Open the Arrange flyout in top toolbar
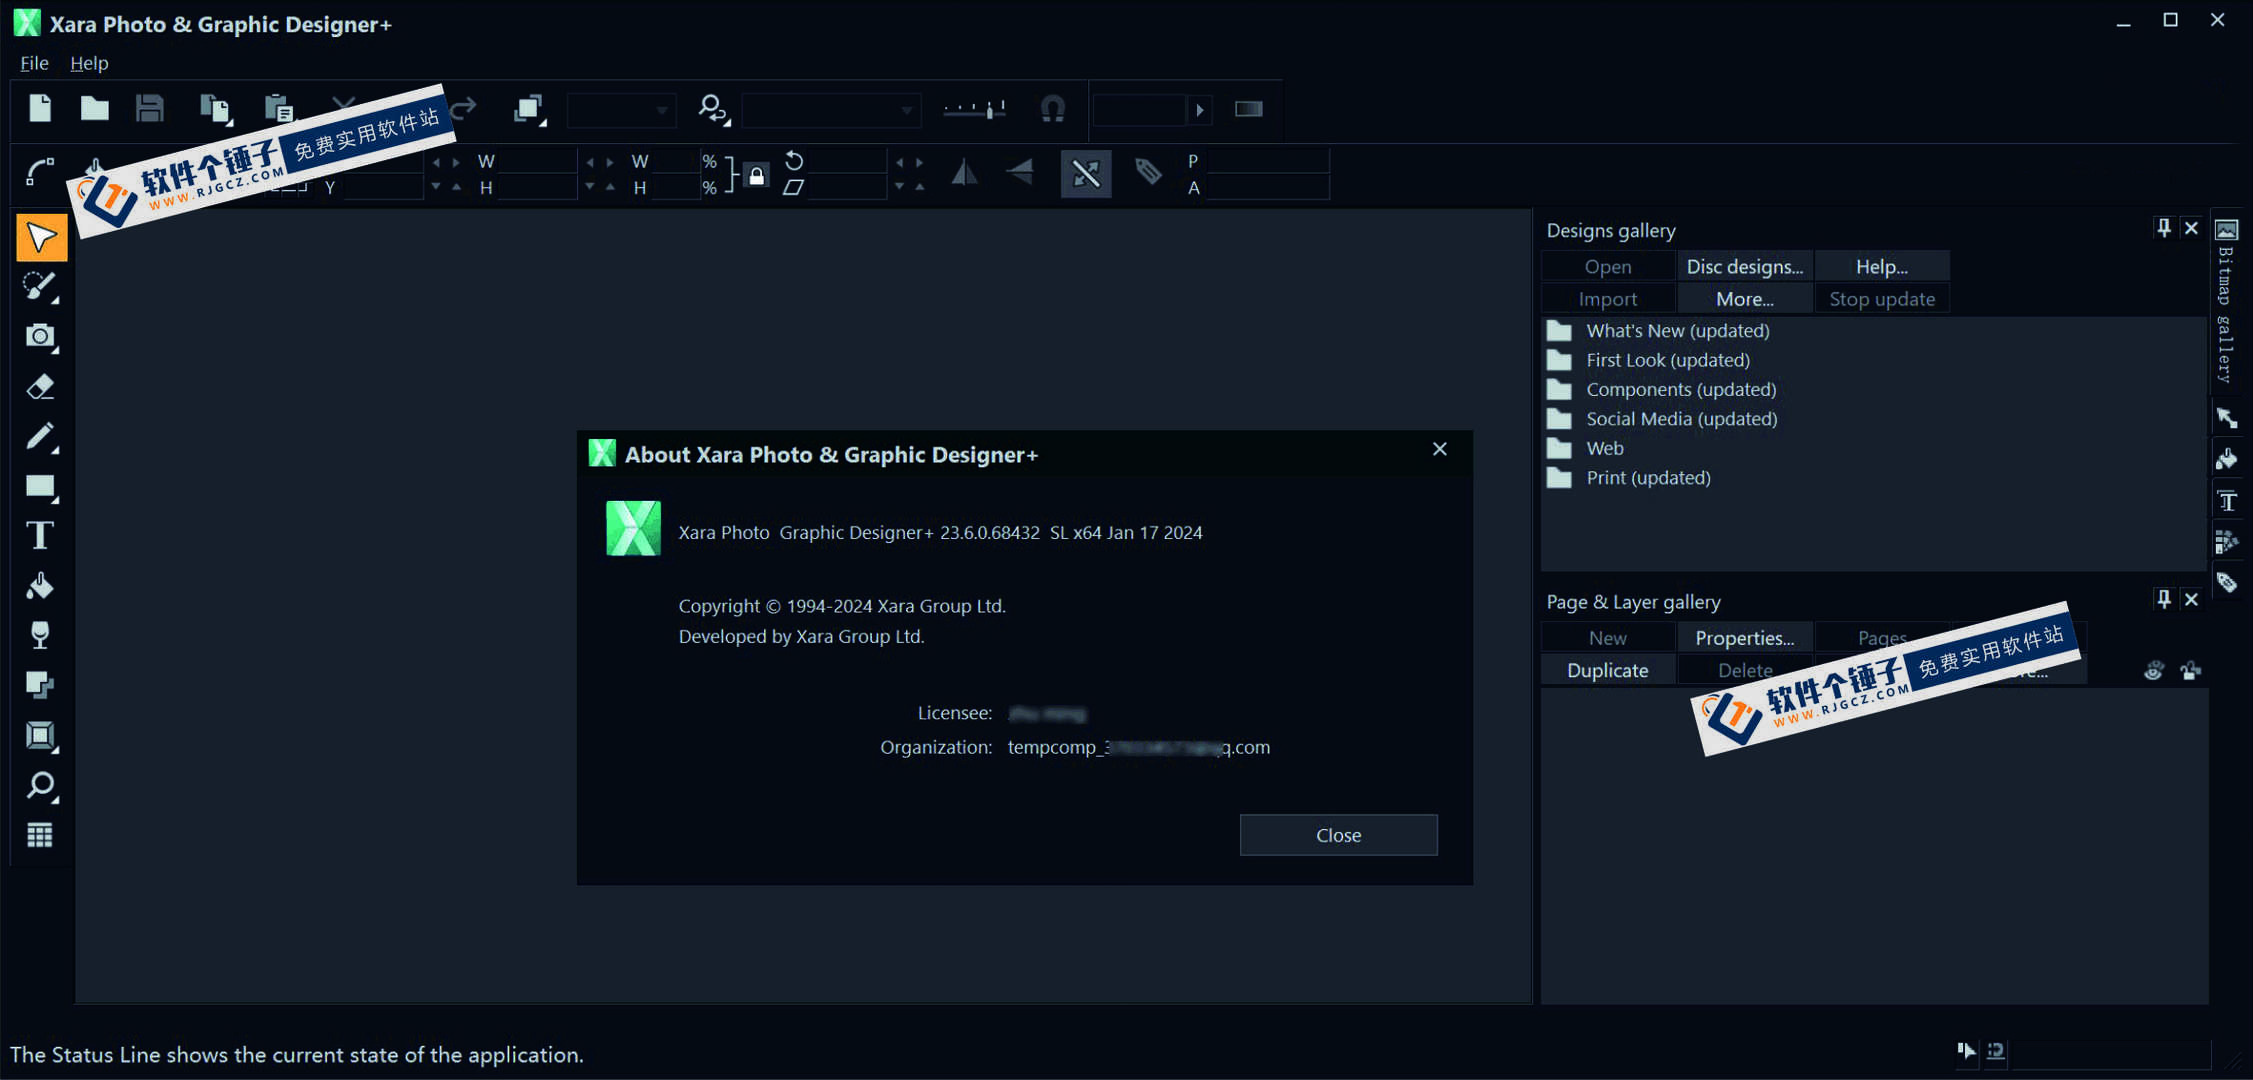 530,109
